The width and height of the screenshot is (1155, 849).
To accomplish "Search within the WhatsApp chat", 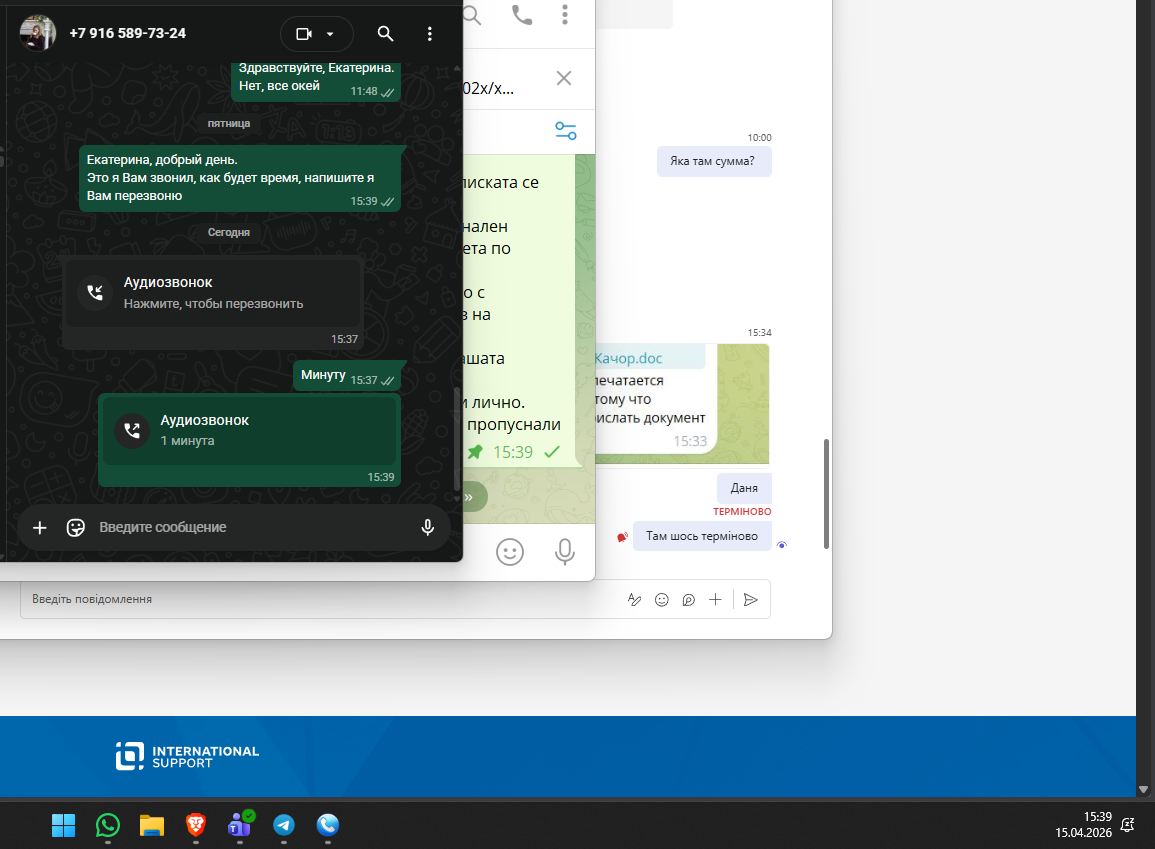I will point(385,34).
